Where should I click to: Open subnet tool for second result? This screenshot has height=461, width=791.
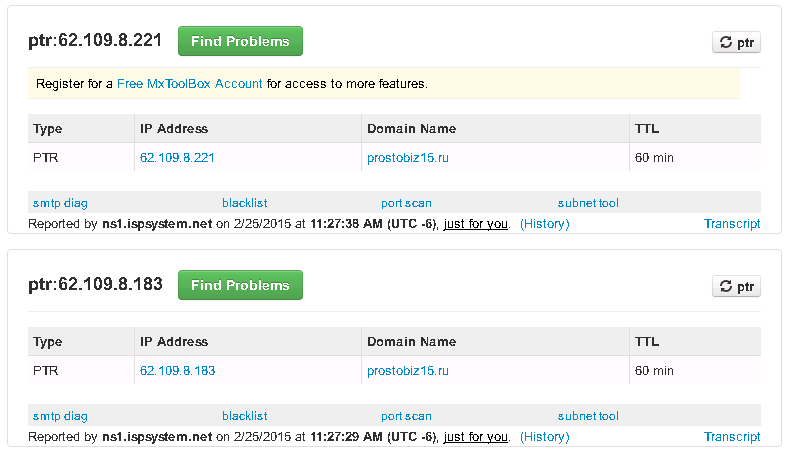tap(588, 416)
